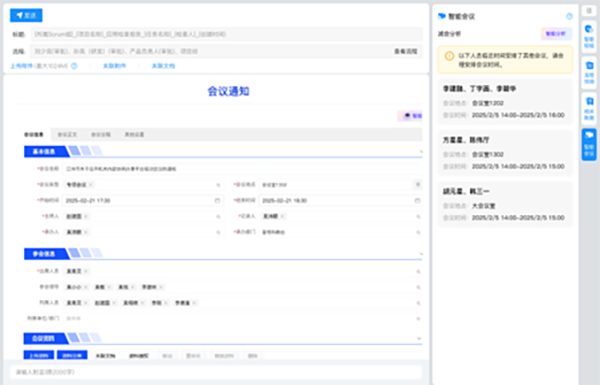Click the comment input box at bottom
Screen dimensions: 600x385
pyautogui.click(x=216, y=372)
